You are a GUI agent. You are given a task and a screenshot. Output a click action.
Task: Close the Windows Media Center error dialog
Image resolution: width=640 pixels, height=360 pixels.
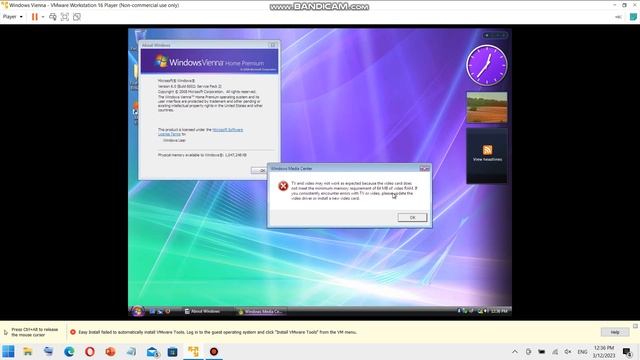point(424,168)
